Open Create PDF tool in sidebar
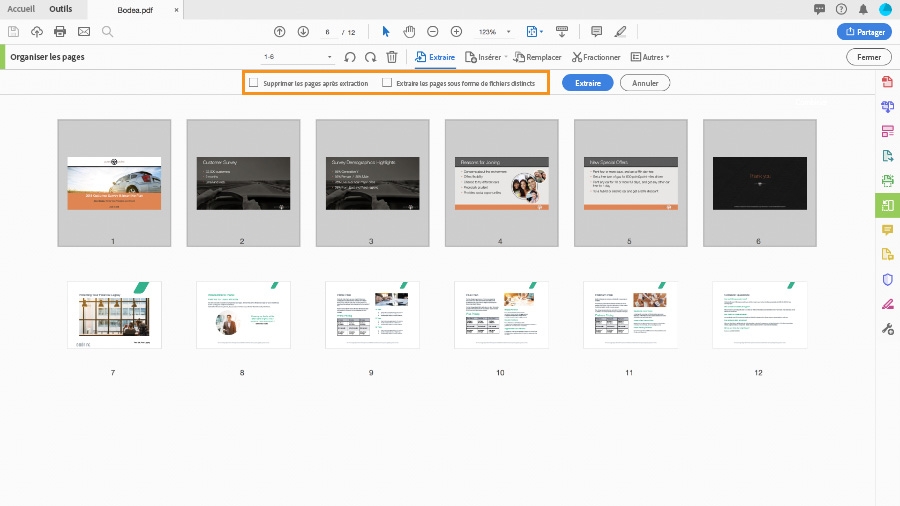 887,81
